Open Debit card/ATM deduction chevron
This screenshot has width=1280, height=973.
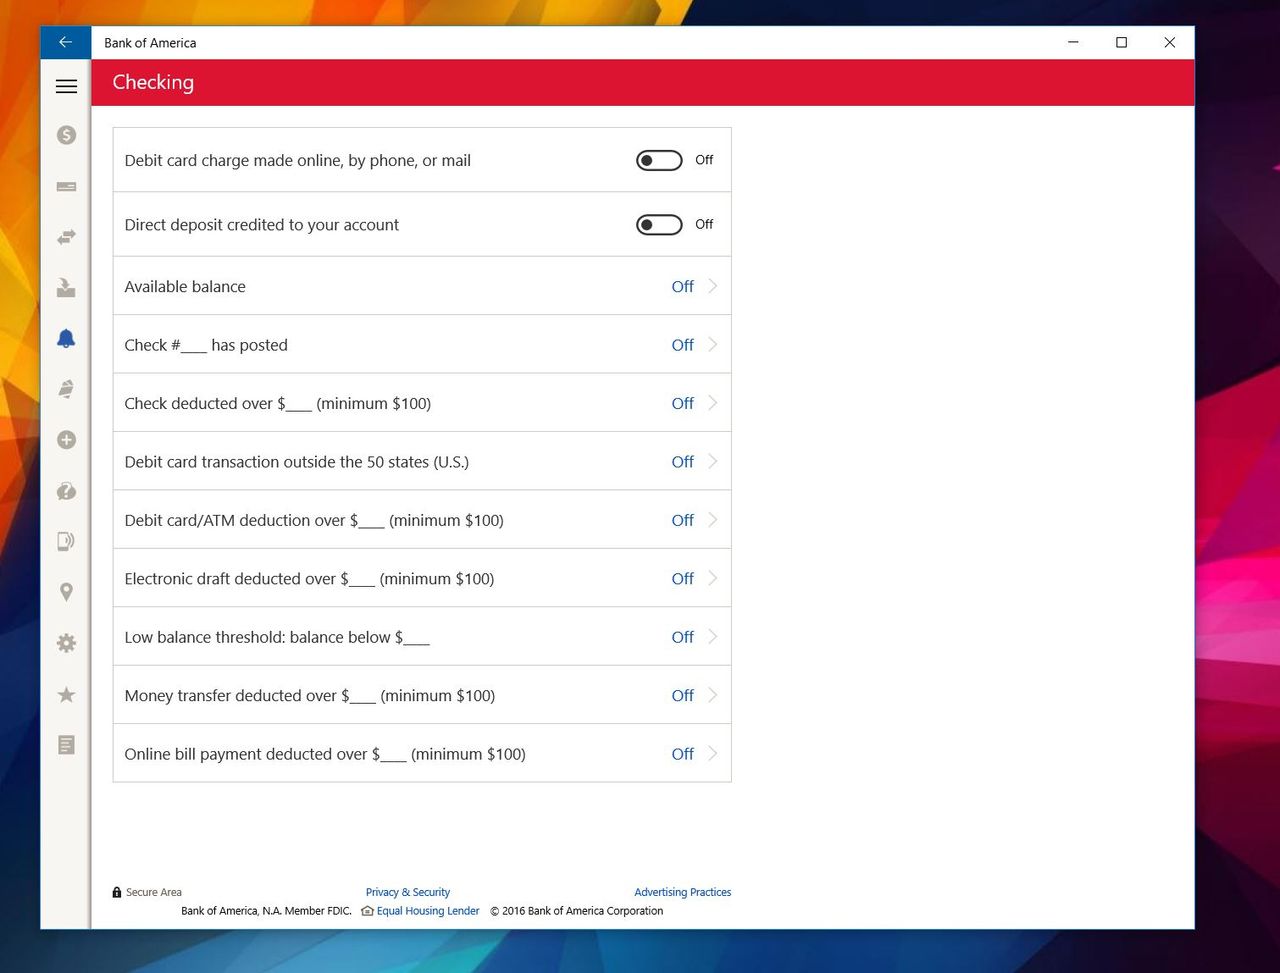tap(713, 520)
